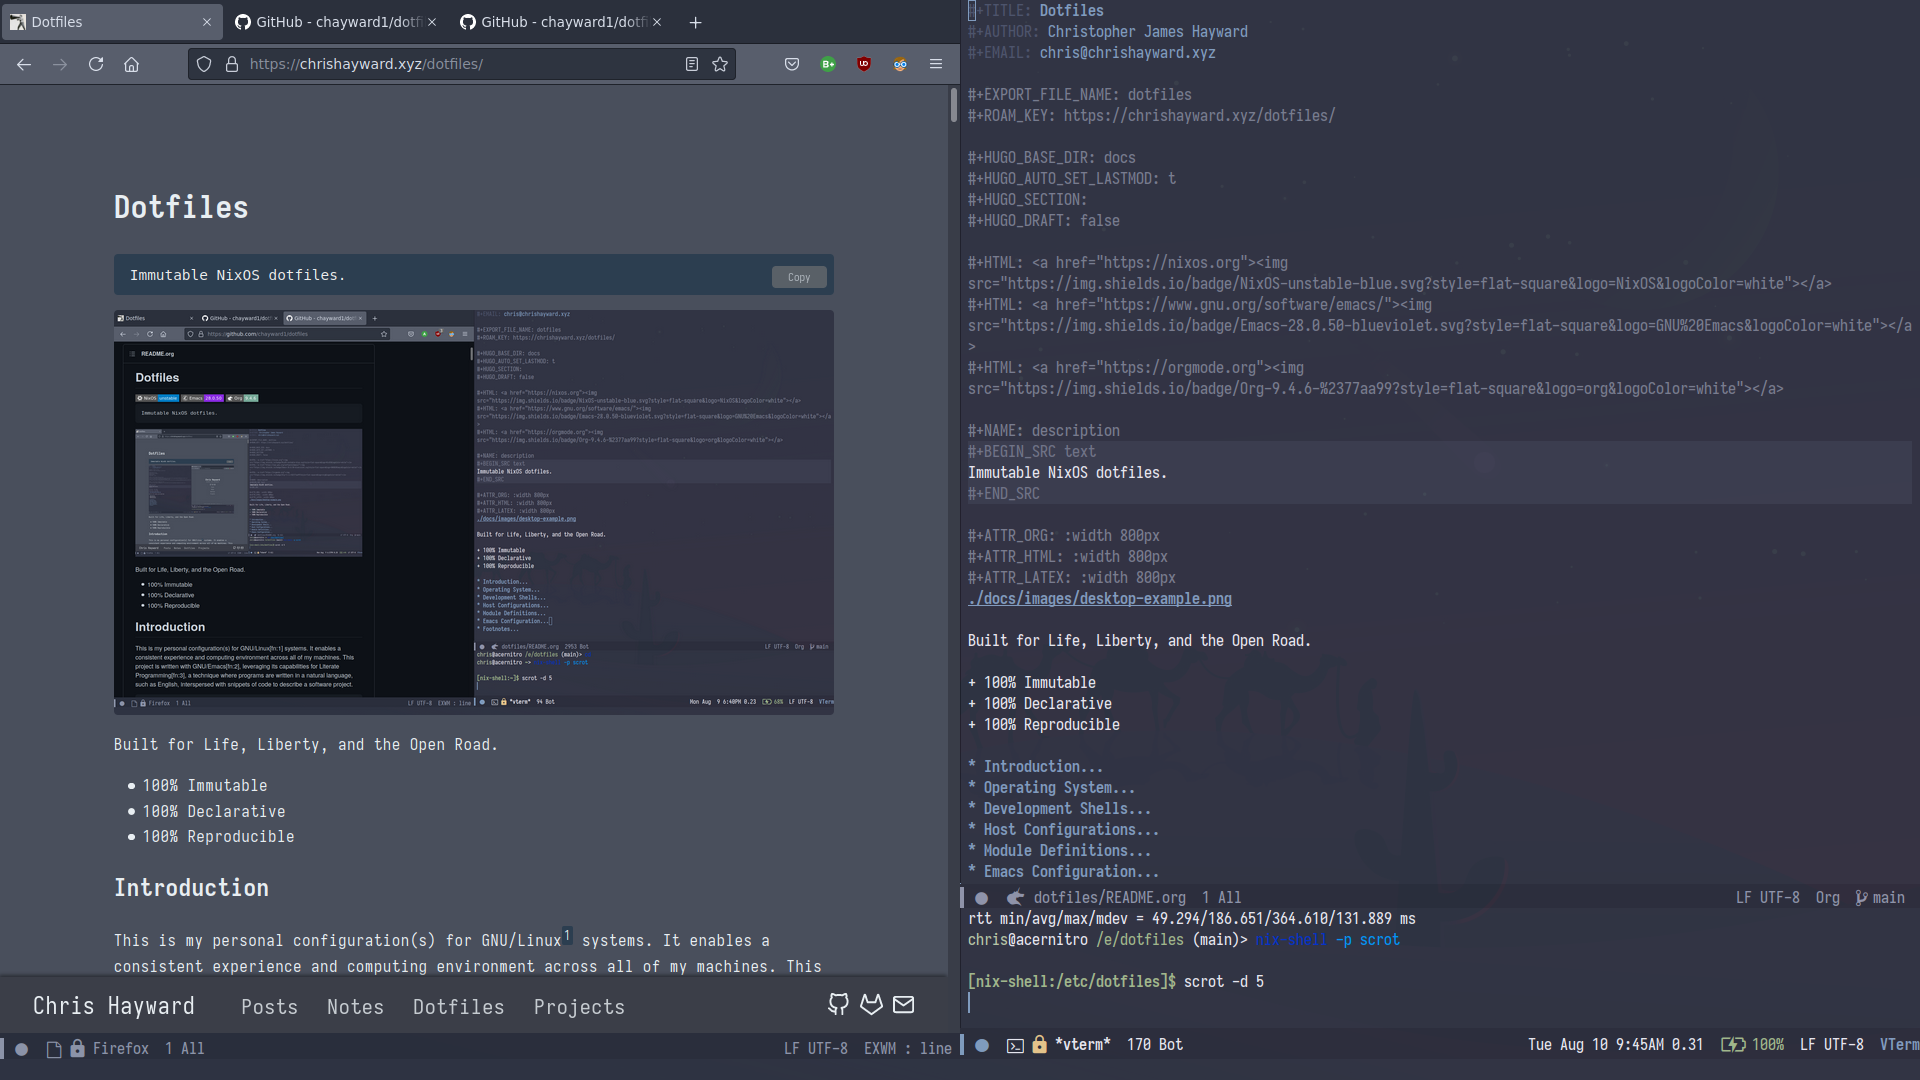Toggle the uBlock Origin extension icon
Image resolution: width=1920 pixels, height=1080 pixels.
click(x=864, y=63)
